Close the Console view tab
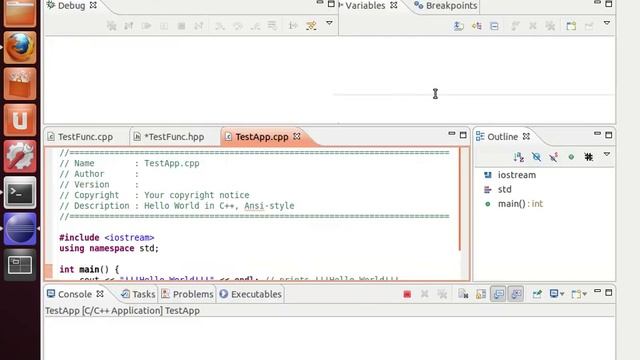The width and height of the screenshot is (640, 360). tap(100, 294)
